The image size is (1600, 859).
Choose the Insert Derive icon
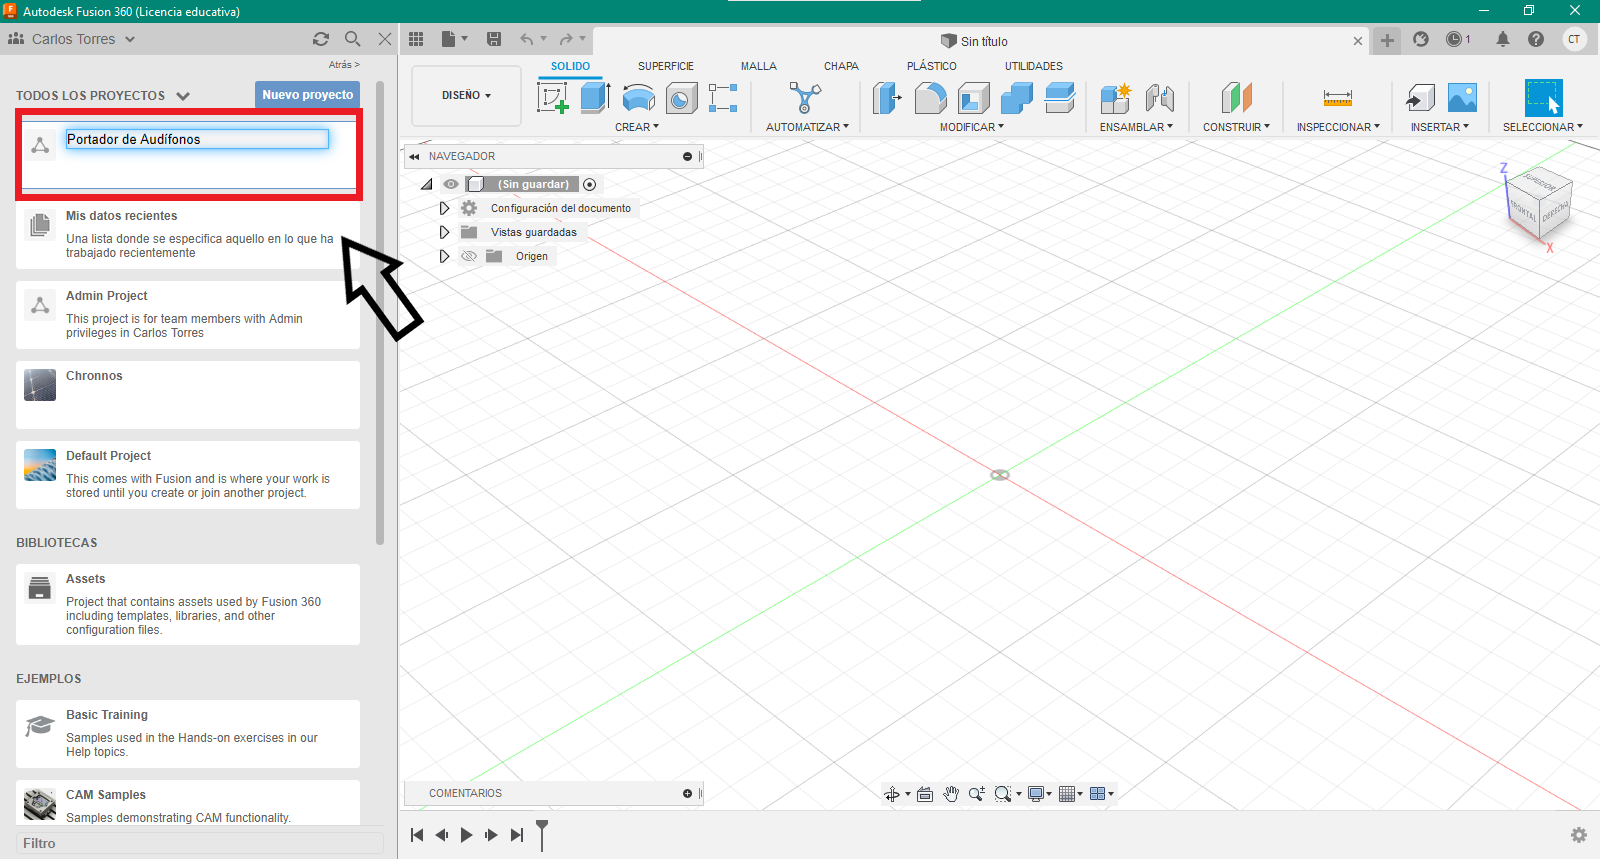pos(1420,98)
